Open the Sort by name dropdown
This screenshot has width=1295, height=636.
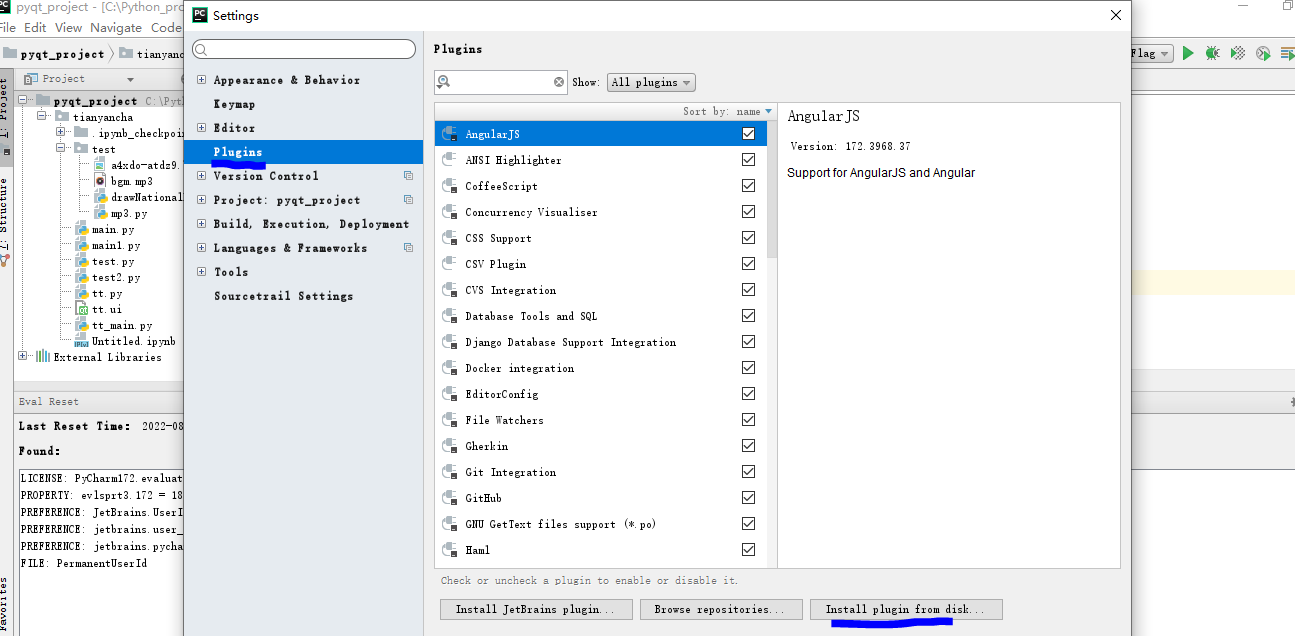[x=728, y=111]
